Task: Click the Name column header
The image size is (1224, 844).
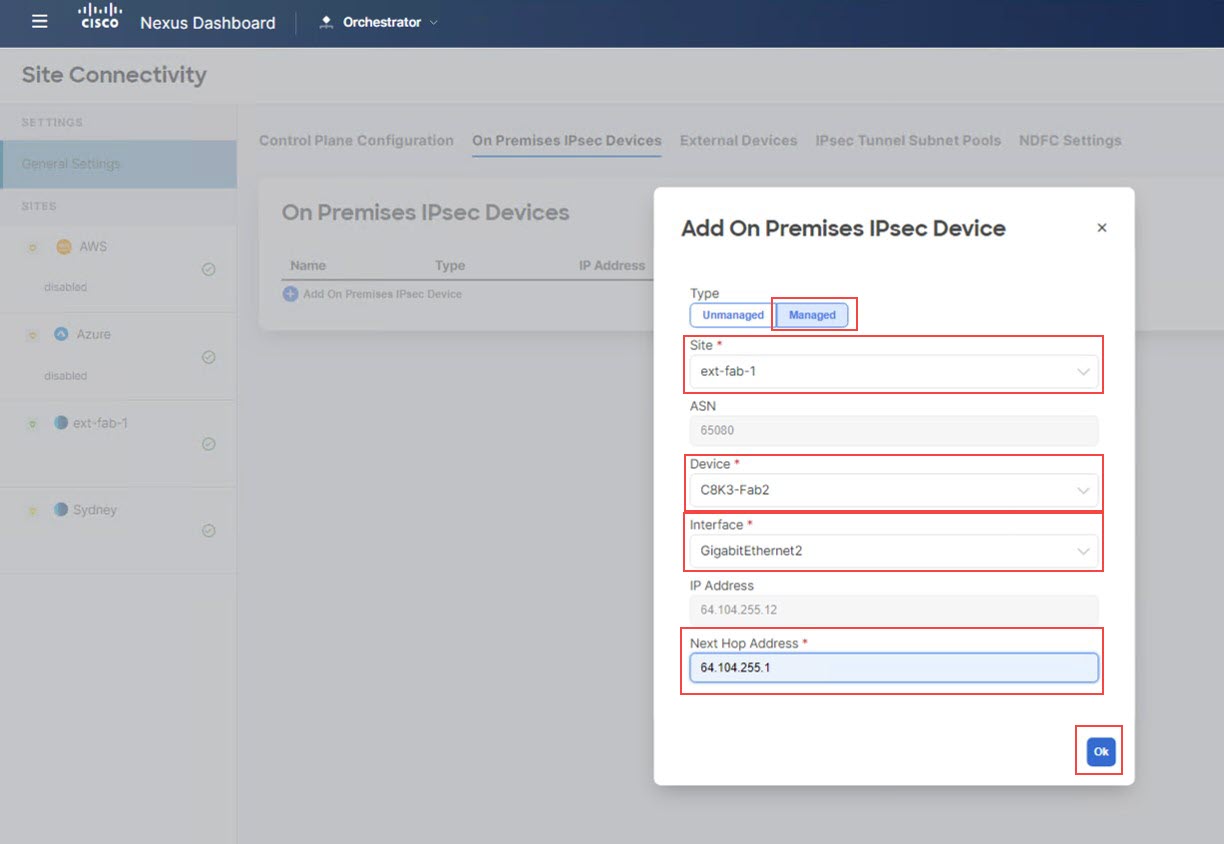Action: (x=308, y=266)
